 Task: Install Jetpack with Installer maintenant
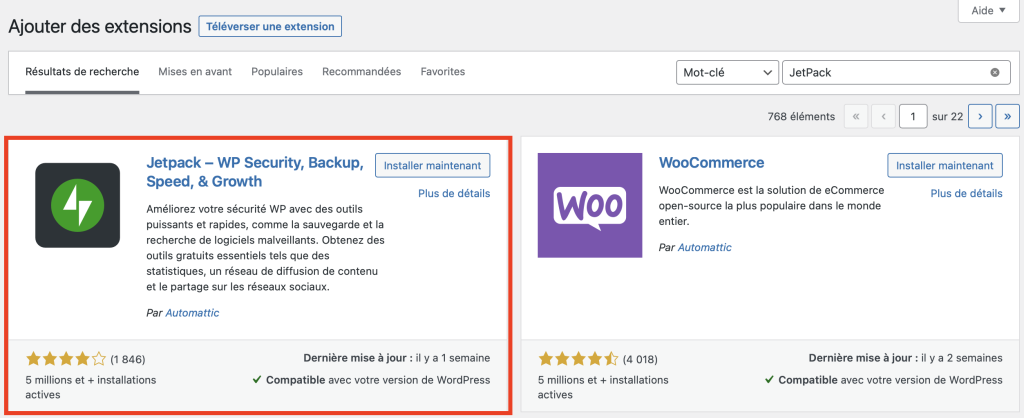[x=432, y=166]
